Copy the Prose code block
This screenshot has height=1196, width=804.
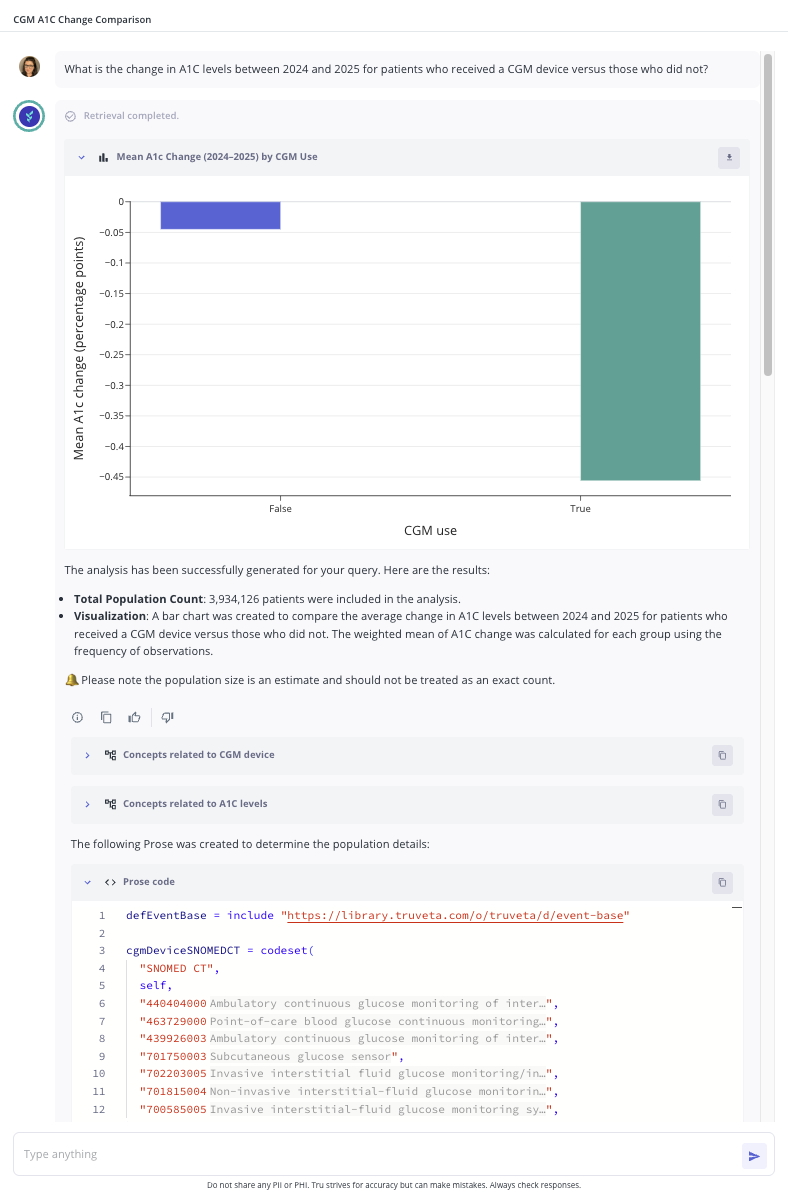pyautogui.click(x=721, y=883)
